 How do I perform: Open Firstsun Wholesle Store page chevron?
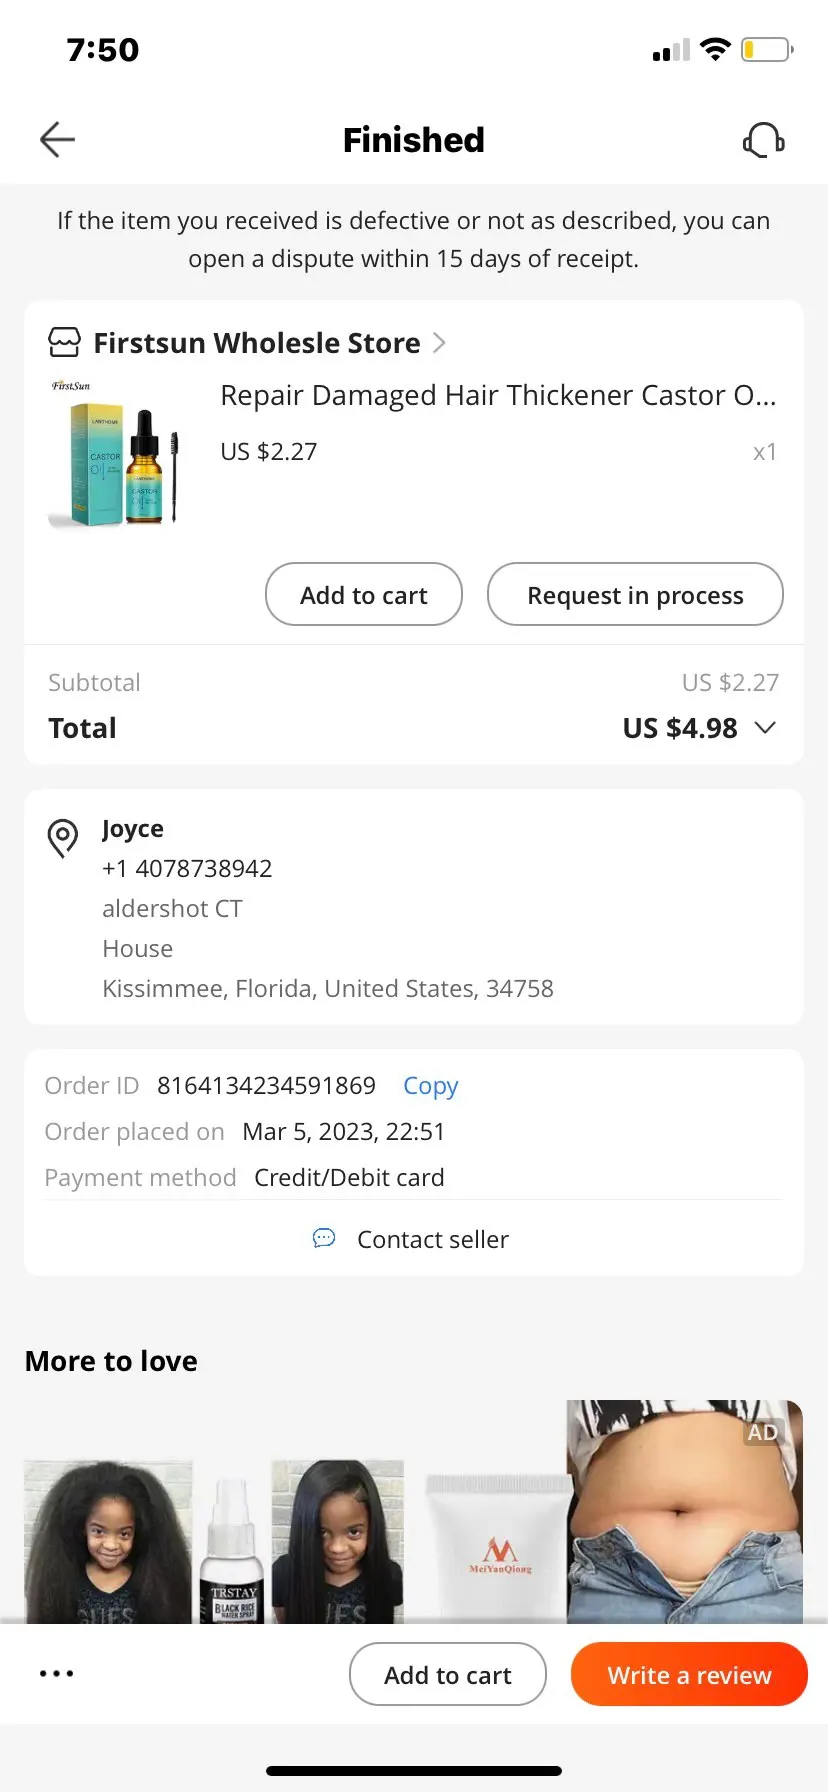click(x=439, y=343)
